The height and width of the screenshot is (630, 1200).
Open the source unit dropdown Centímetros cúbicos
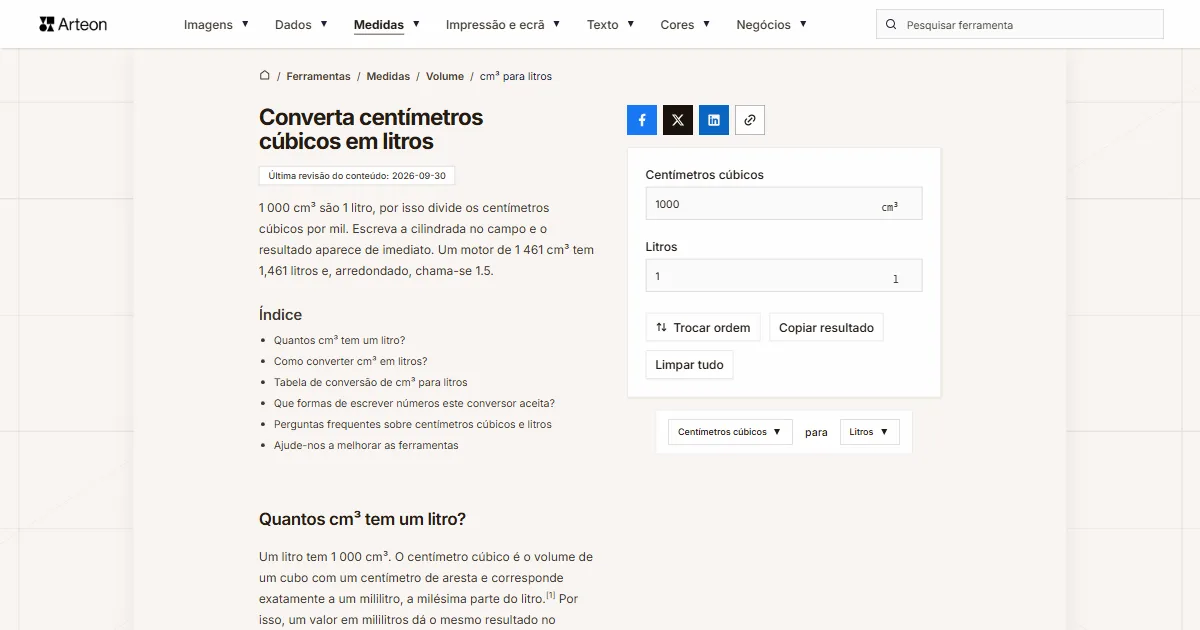[x=730, y=432]
